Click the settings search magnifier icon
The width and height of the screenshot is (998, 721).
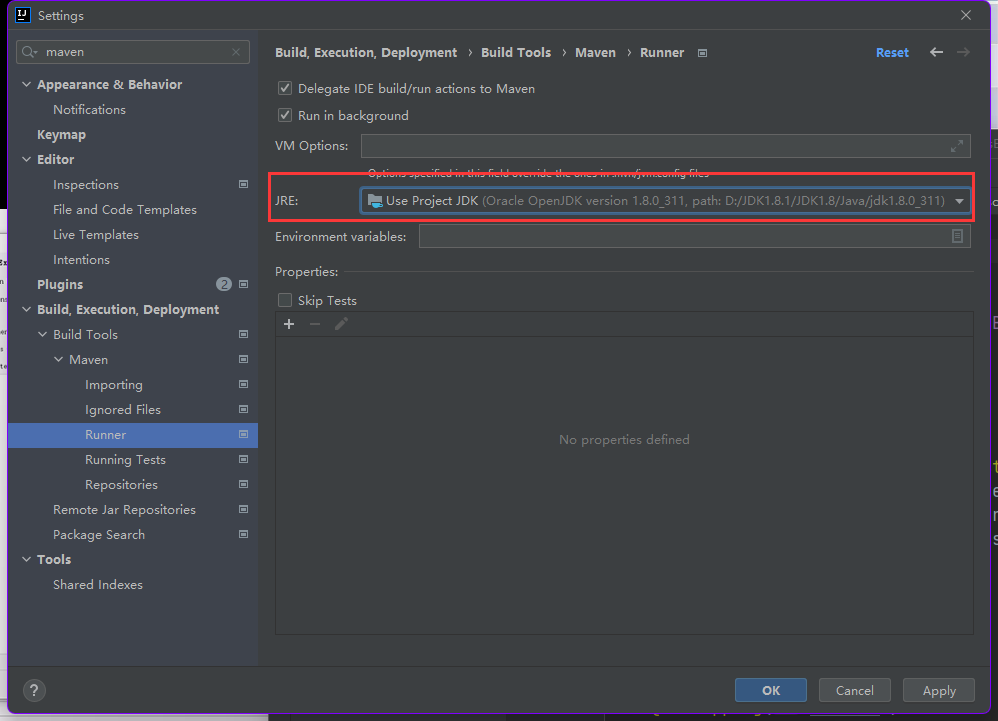pos(28,52)
